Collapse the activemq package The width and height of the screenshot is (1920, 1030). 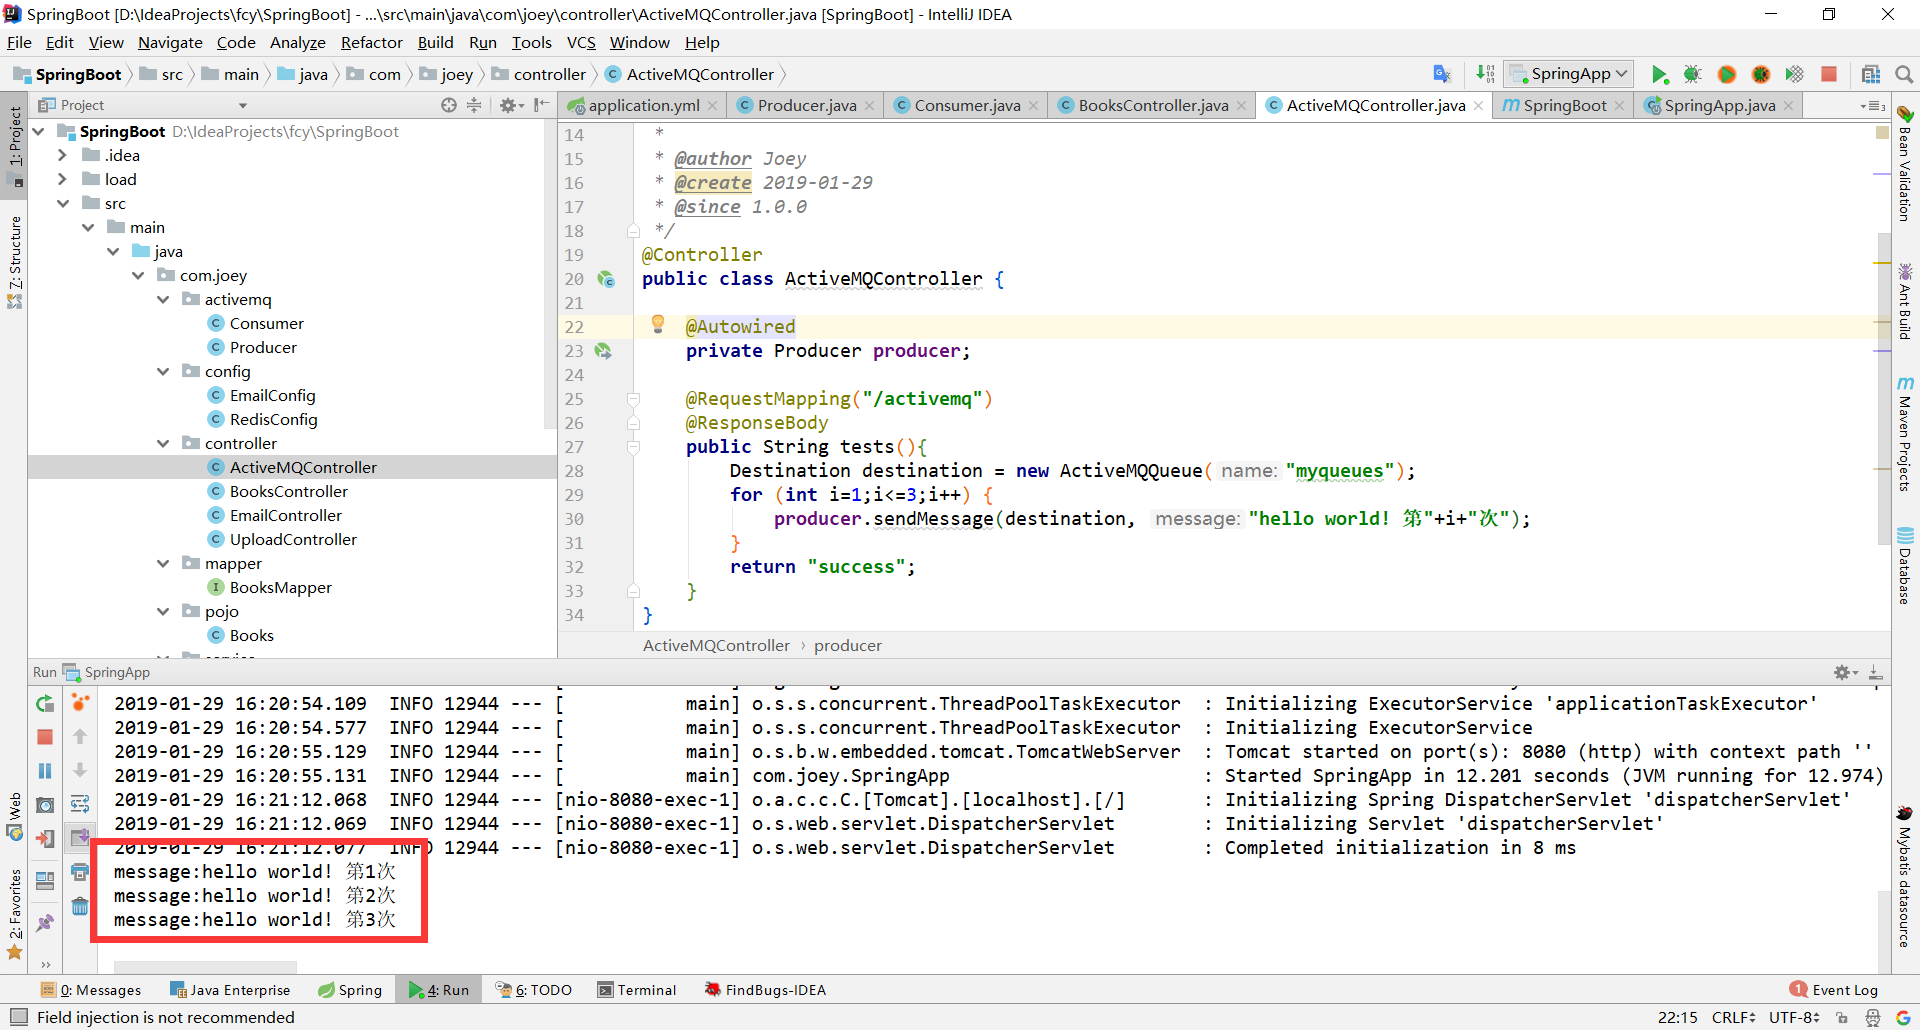[x=163, y=299]
